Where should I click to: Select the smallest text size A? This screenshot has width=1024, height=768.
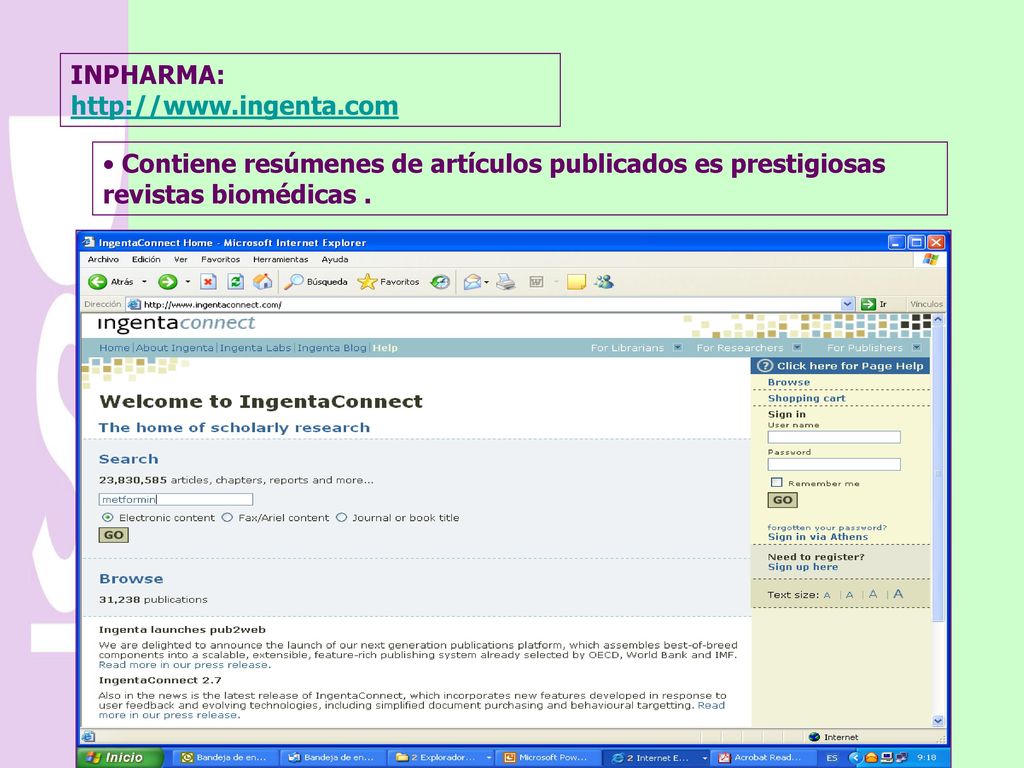[827, 595]
